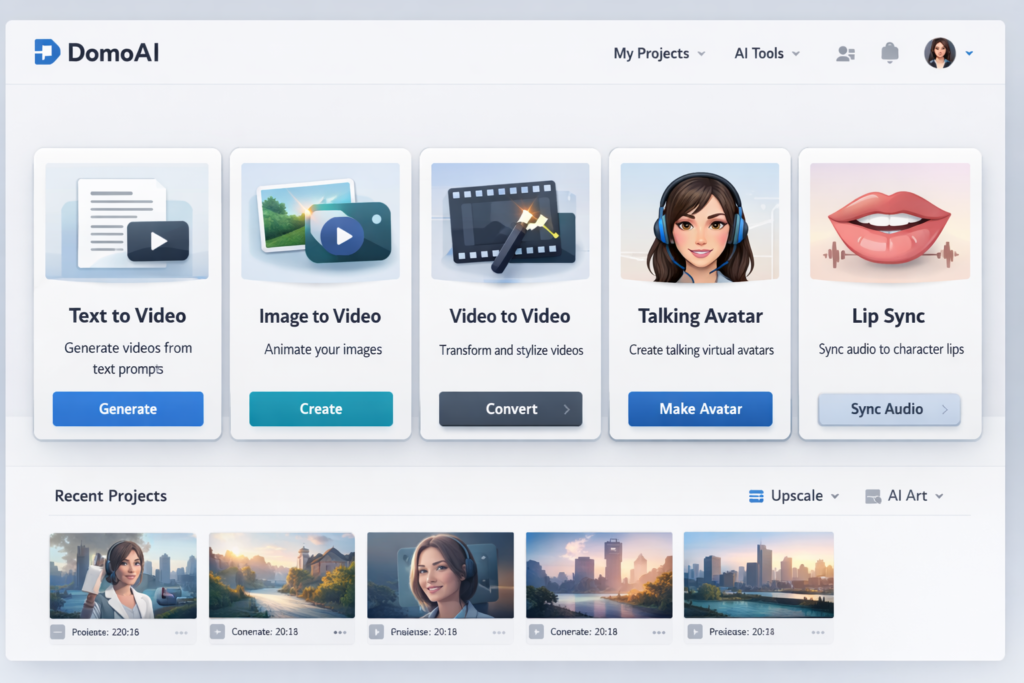Click the 'Pnaiense: 20:18' project label
1024x683 pixels.
coord(424,632)
